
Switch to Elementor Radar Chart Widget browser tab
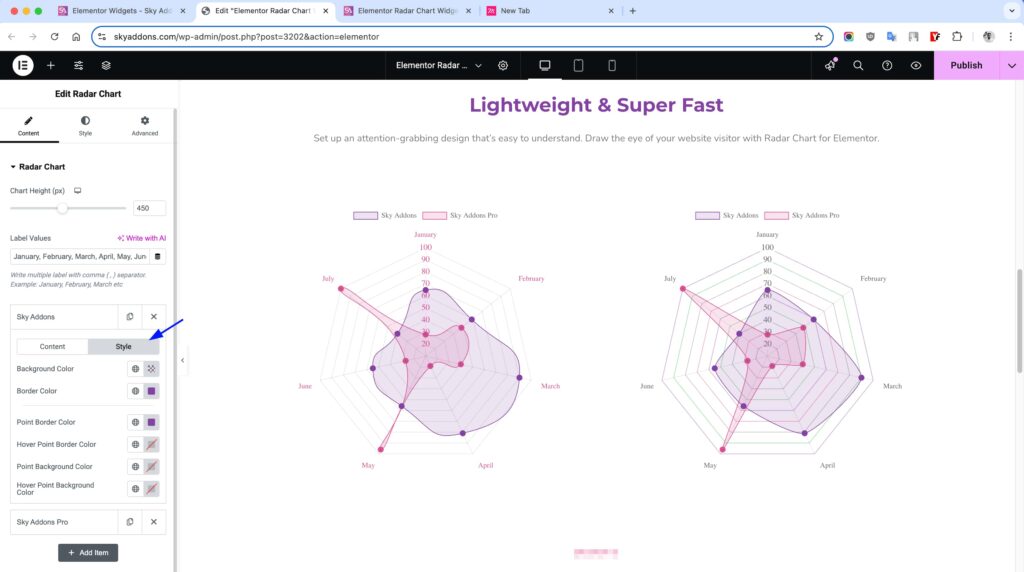(408, 11)
